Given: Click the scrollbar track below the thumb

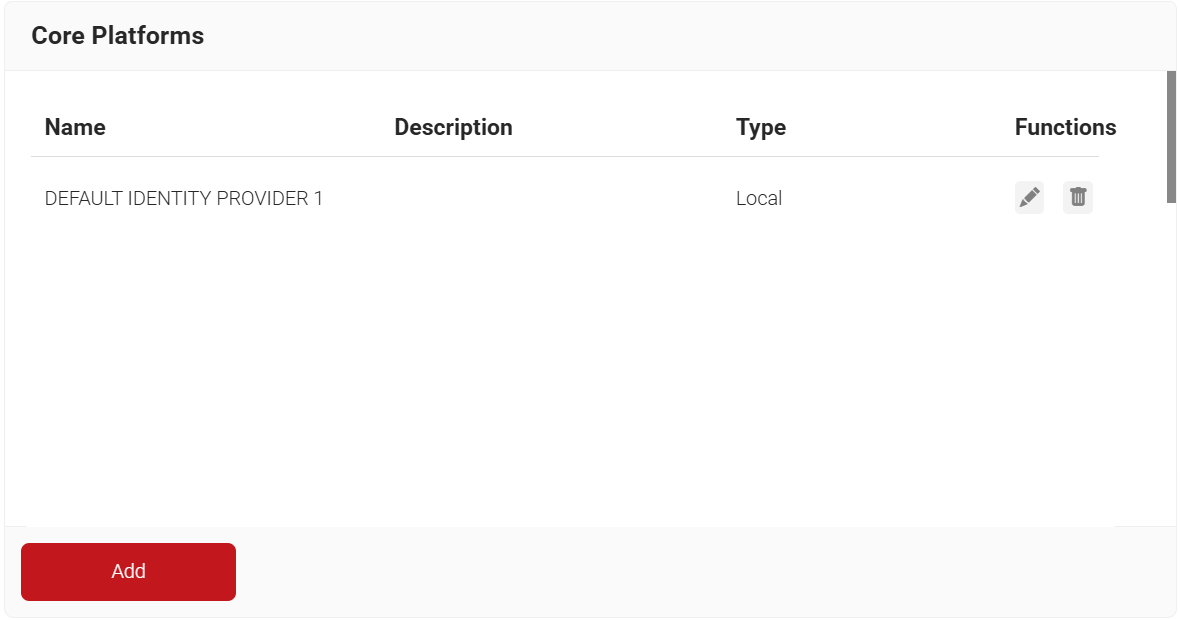Looking at the screenshot, I should (x=1171, y=360).
